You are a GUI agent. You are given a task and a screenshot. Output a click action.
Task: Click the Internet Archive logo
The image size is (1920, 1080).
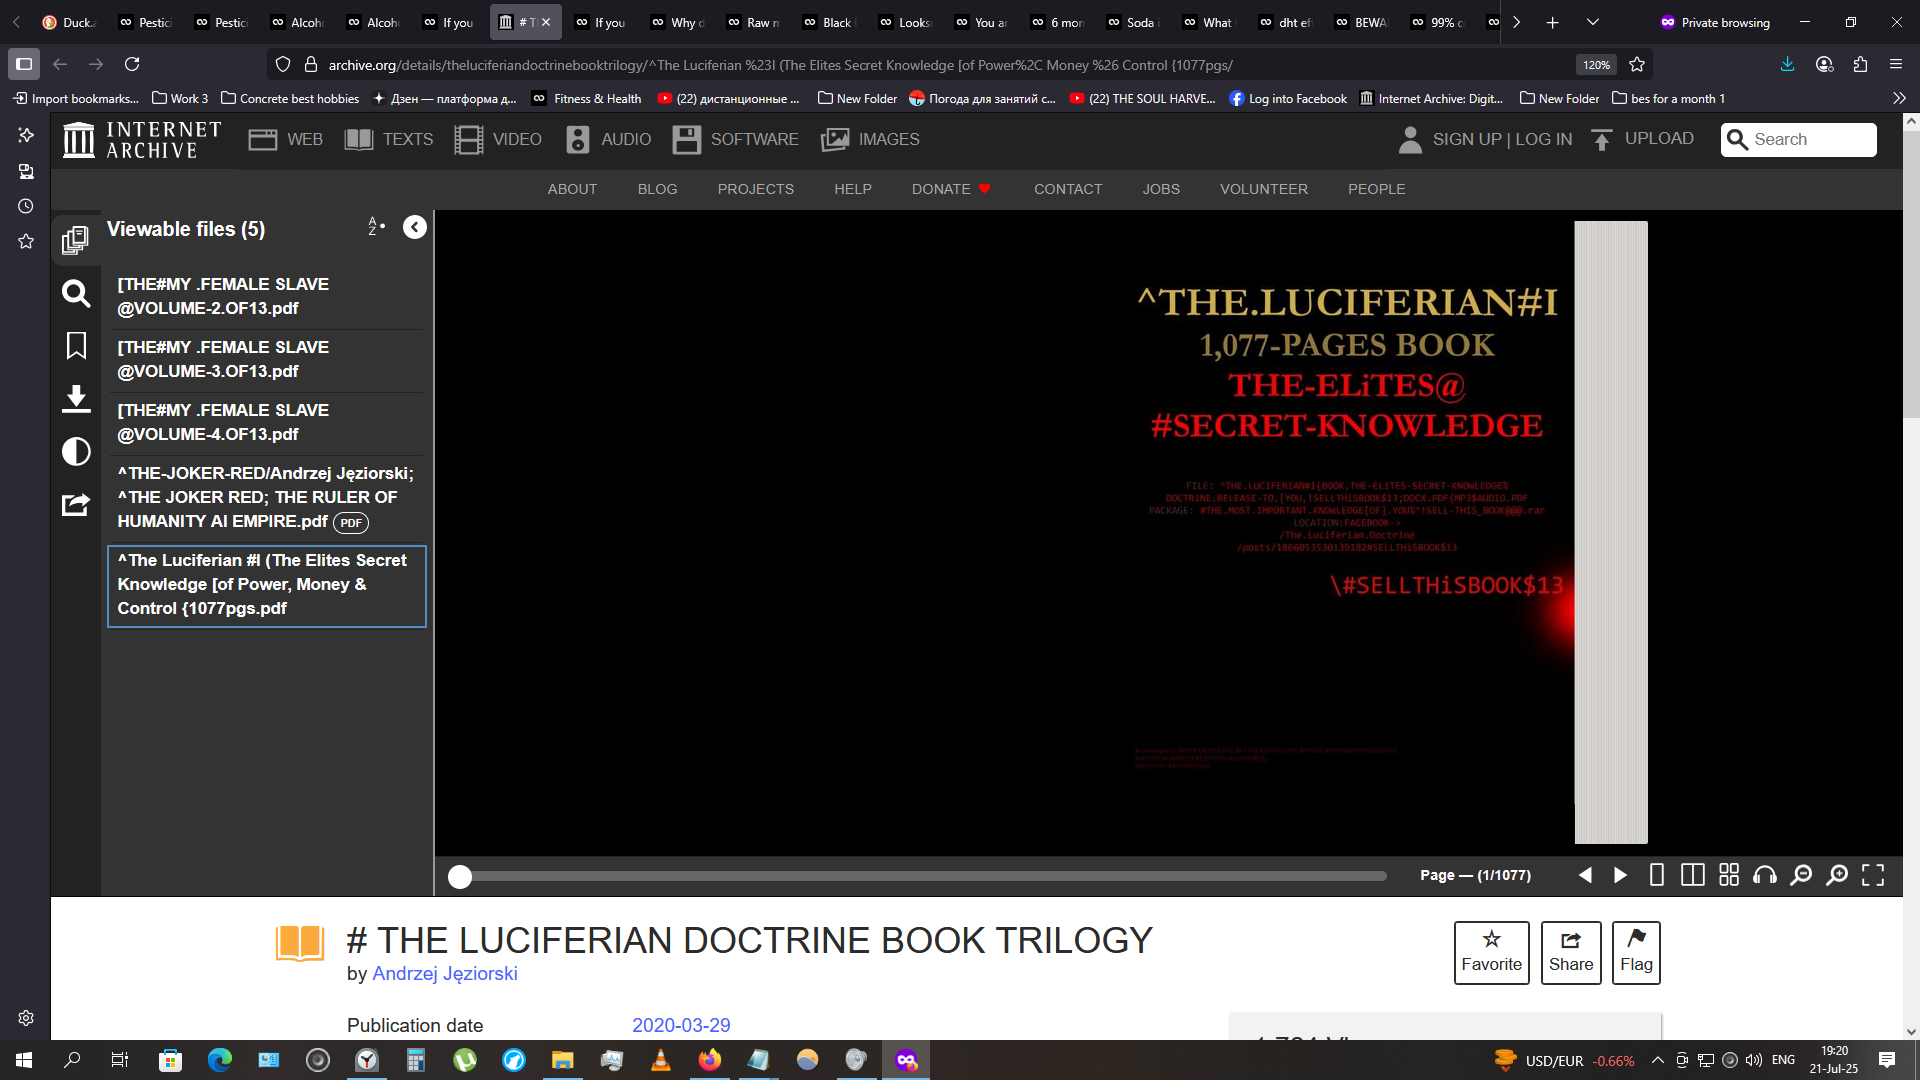pyautogui.click(x=142, y=140)
